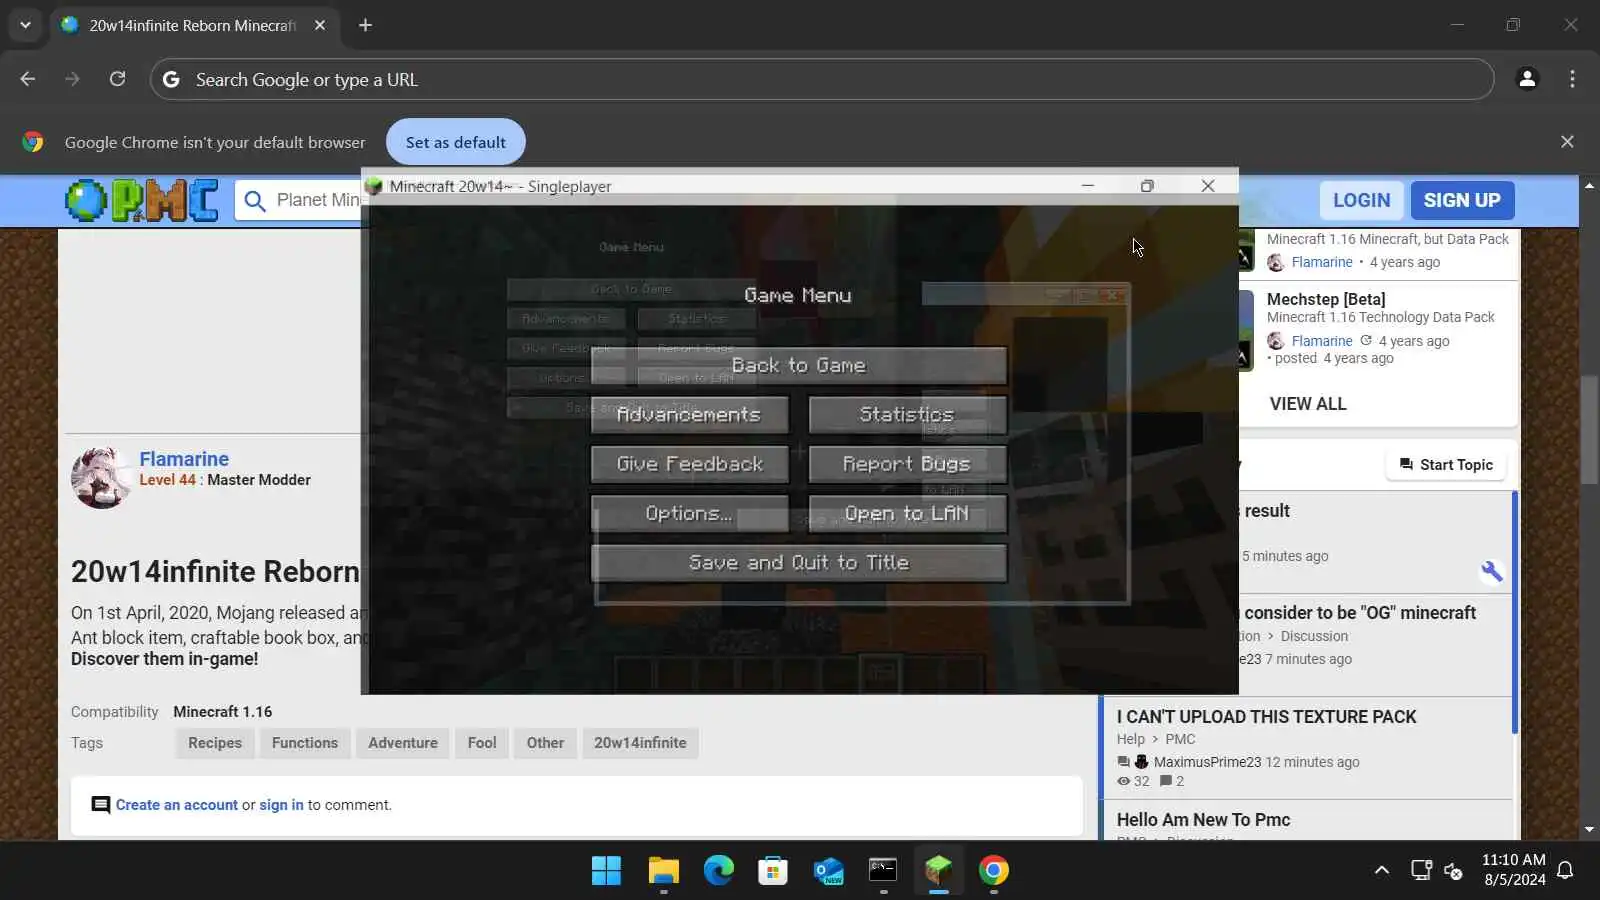Click Open to LAN in Minecraft

click(907, 513)
